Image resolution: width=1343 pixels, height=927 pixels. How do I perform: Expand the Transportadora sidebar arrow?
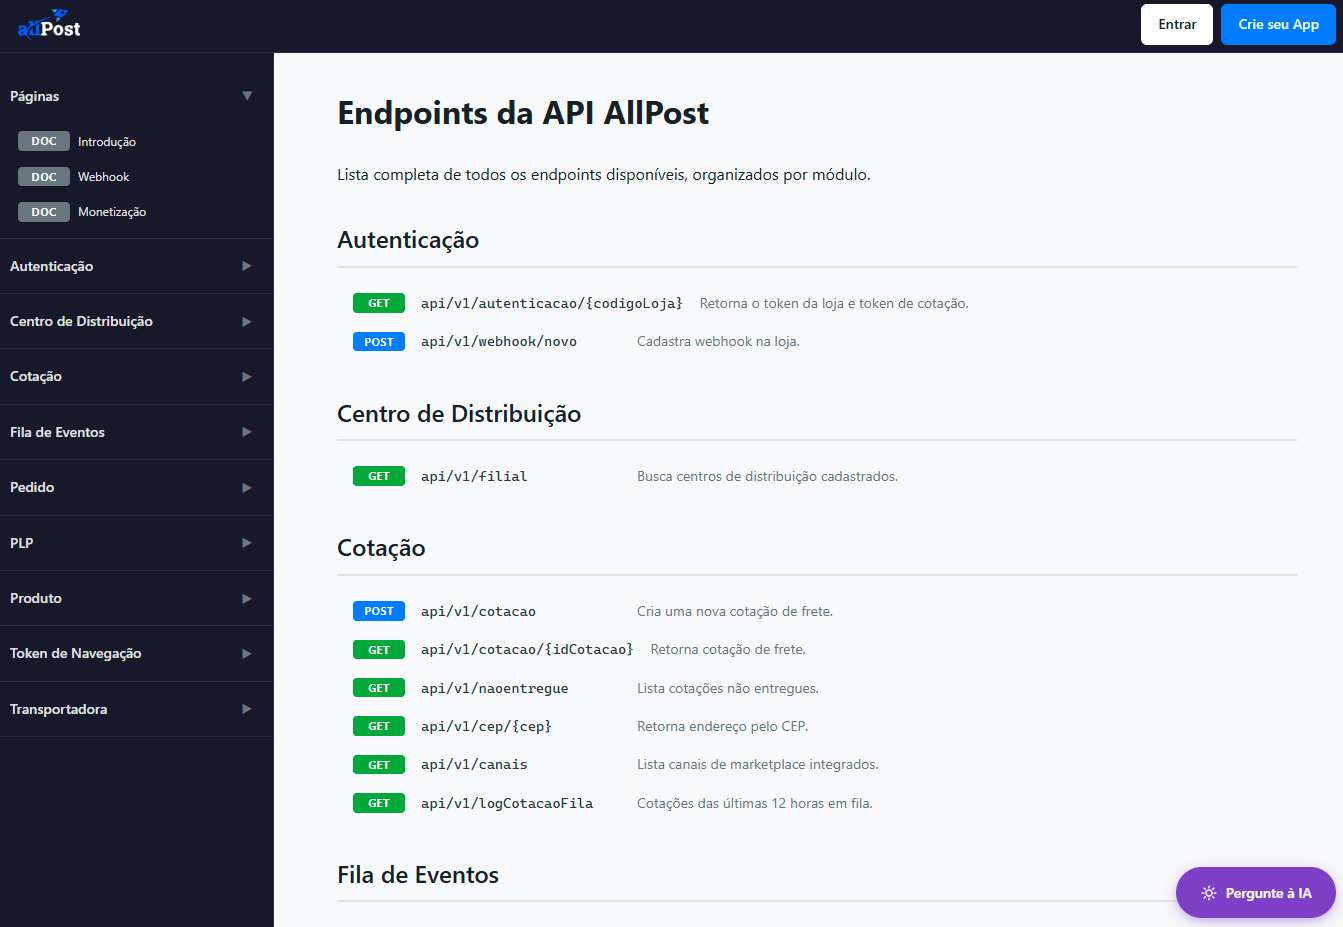click(247, 709)
